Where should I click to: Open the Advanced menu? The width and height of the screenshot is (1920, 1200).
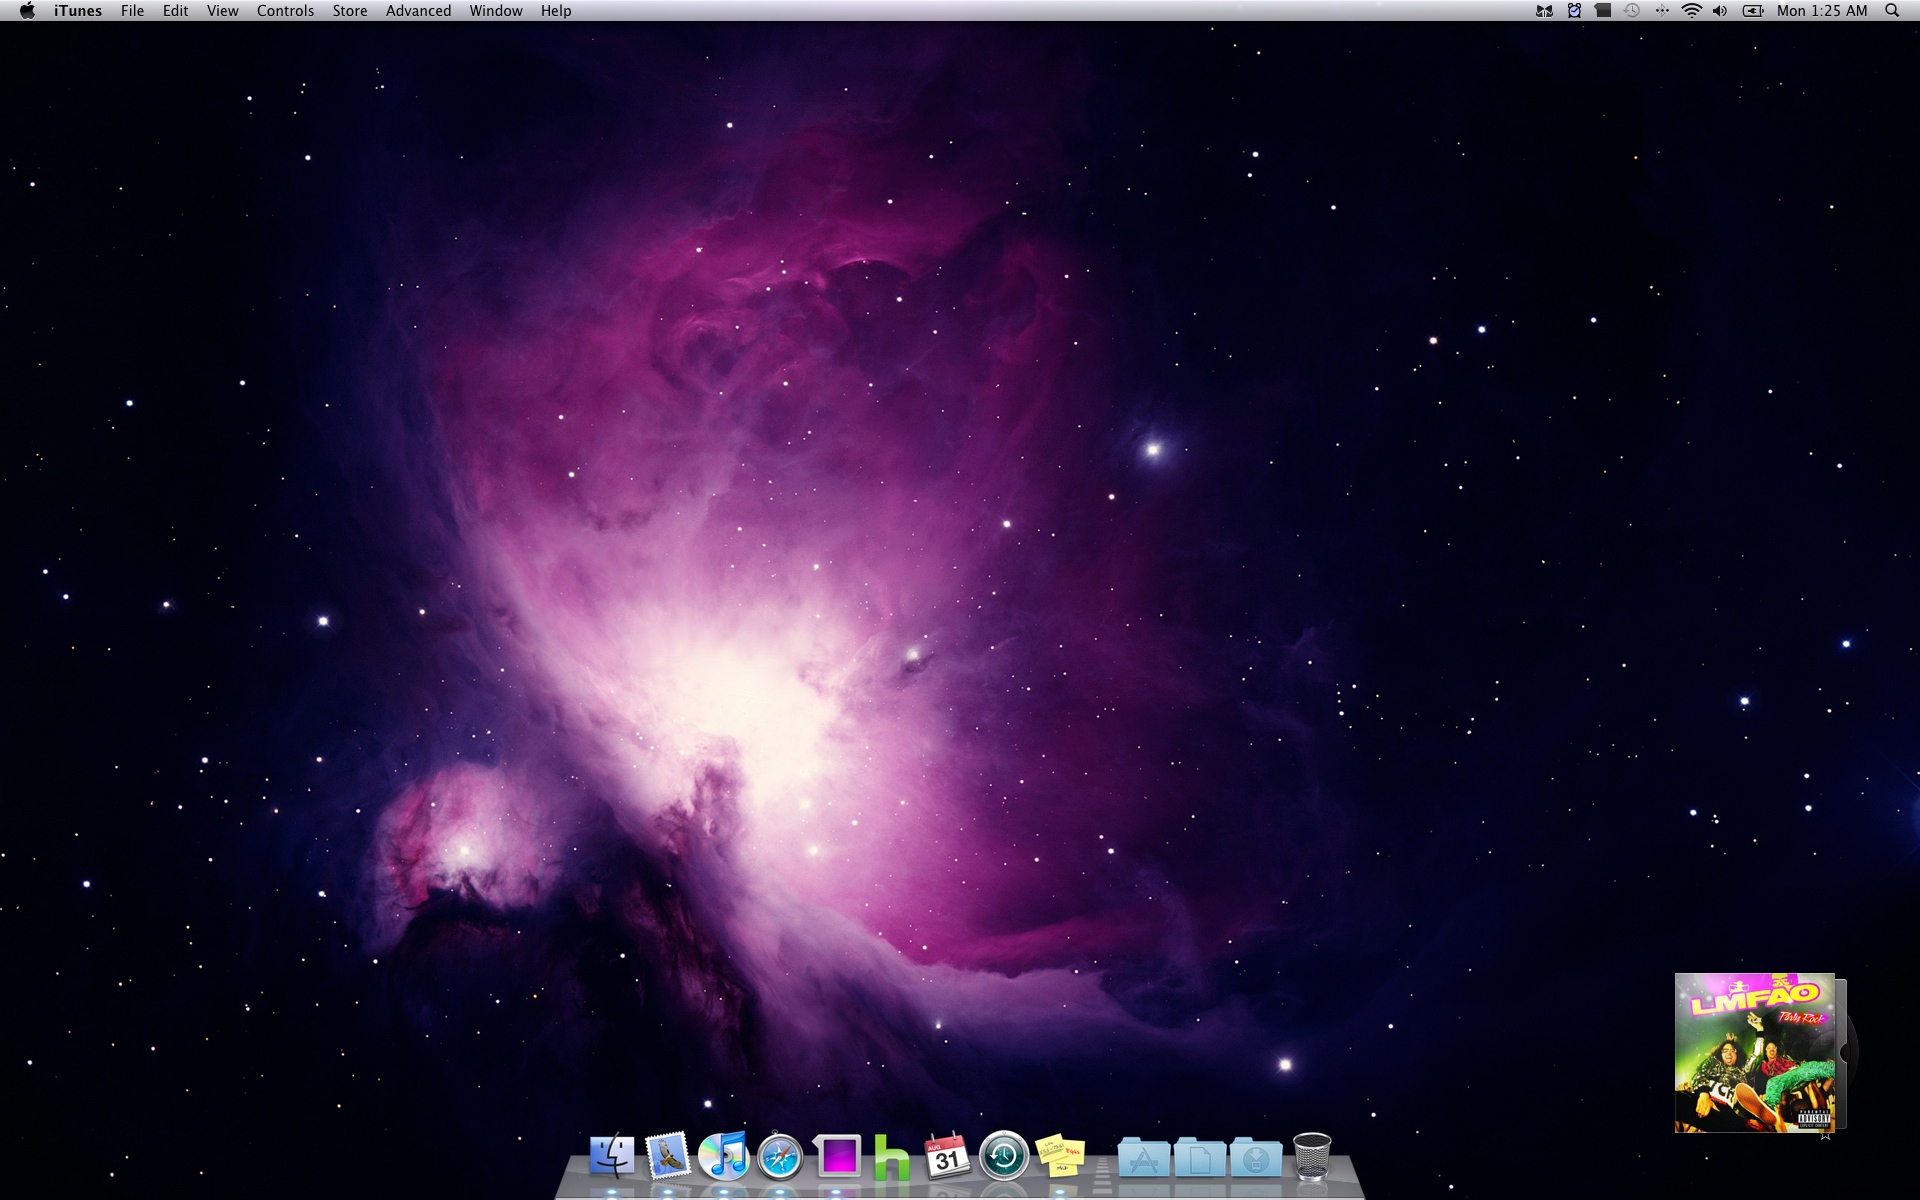(x=418, y=11)
